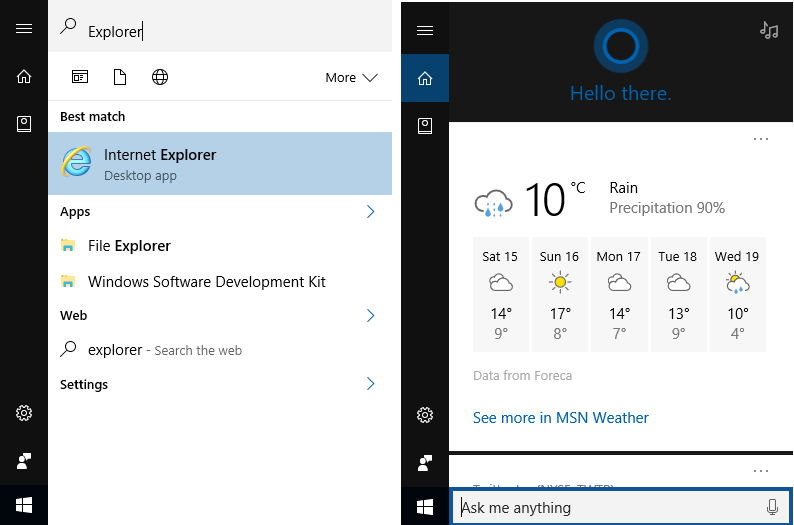Search the web for explorer
This screenshot has height=525, width=794.
(220, 350)
